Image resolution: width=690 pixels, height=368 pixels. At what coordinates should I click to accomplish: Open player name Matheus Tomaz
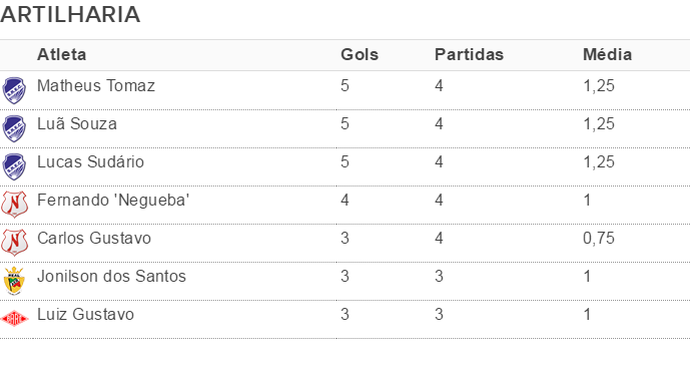tap(96, 85)
